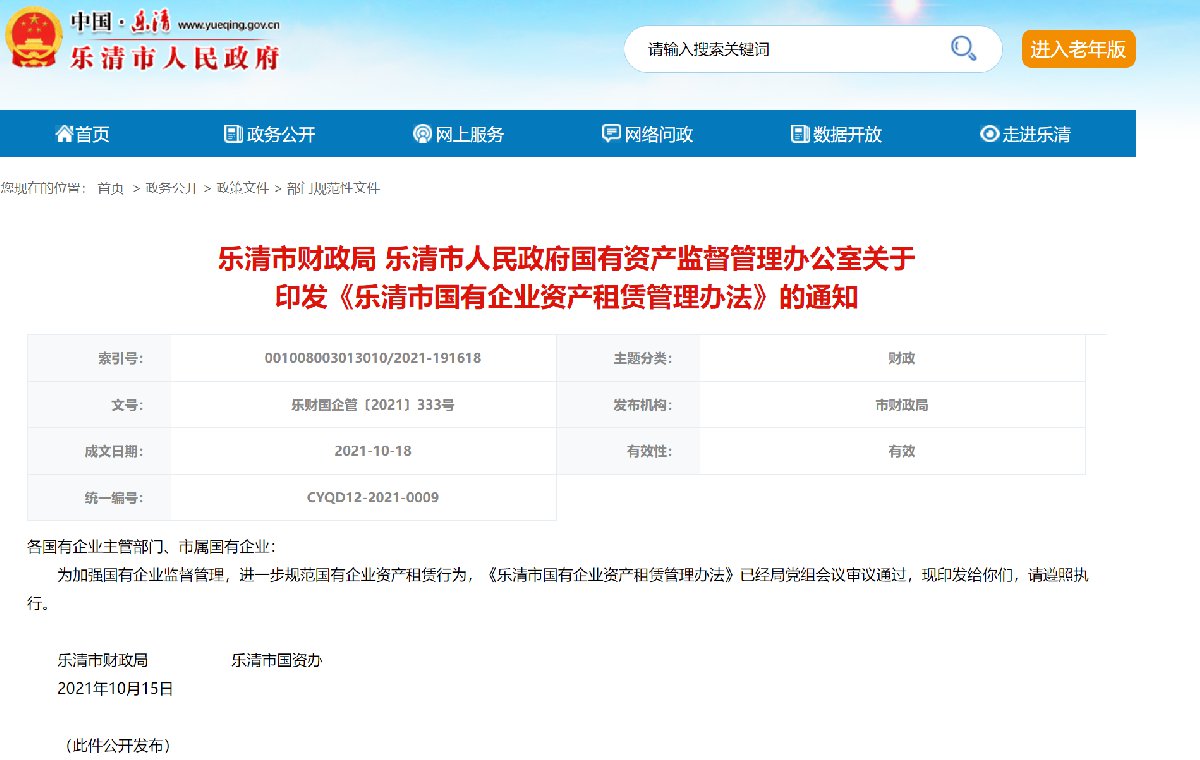
Task: Go to the 网上服务 navigation menu text
Action: pyautogui.click(x=470, y=134)
